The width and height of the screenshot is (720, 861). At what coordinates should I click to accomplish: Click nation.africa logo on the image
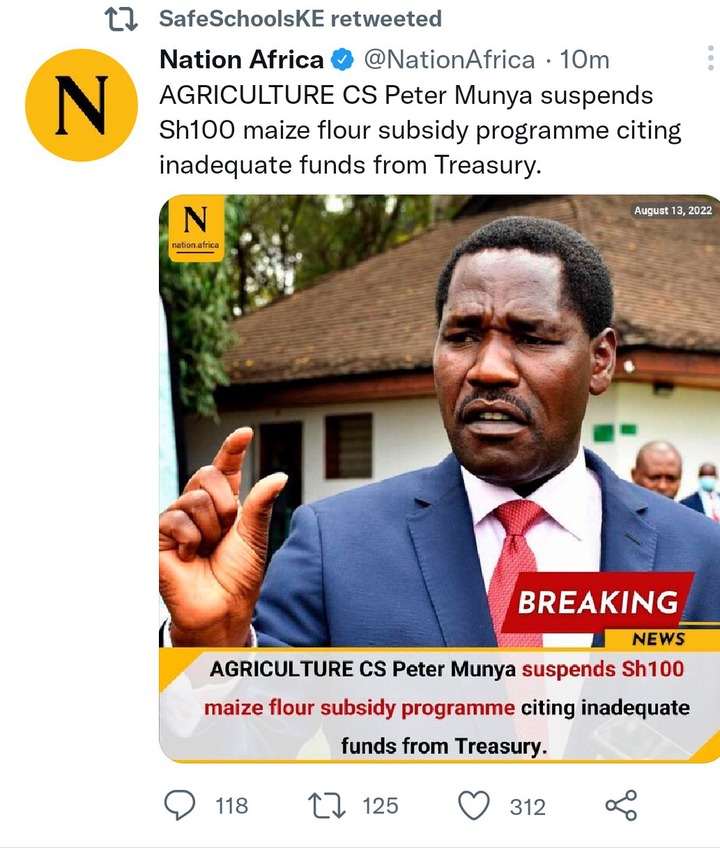click(x=196, y=228)
